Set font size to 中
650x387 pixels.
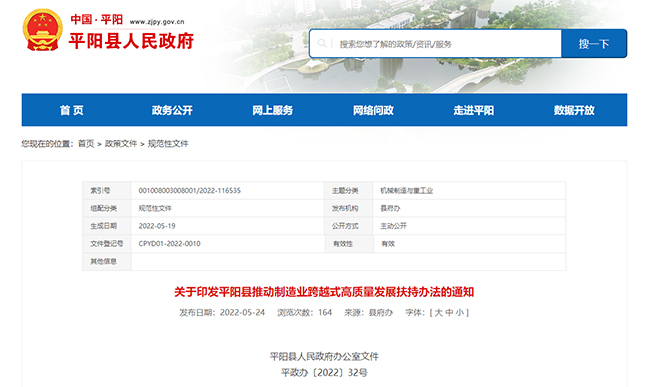449,312
